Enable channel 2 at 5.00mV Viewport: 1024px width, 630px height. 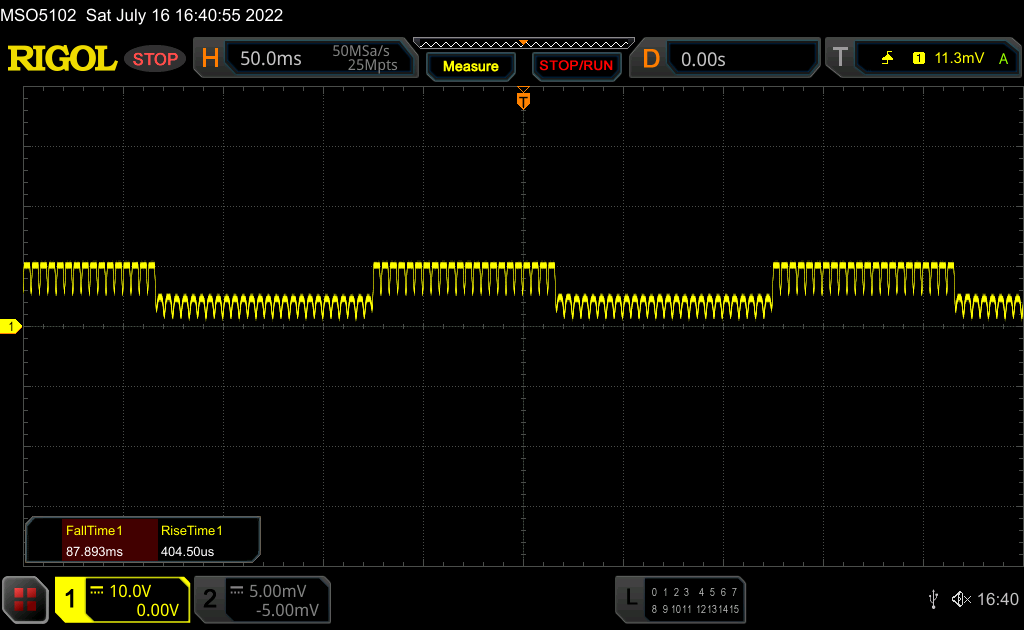click(262, 599)
